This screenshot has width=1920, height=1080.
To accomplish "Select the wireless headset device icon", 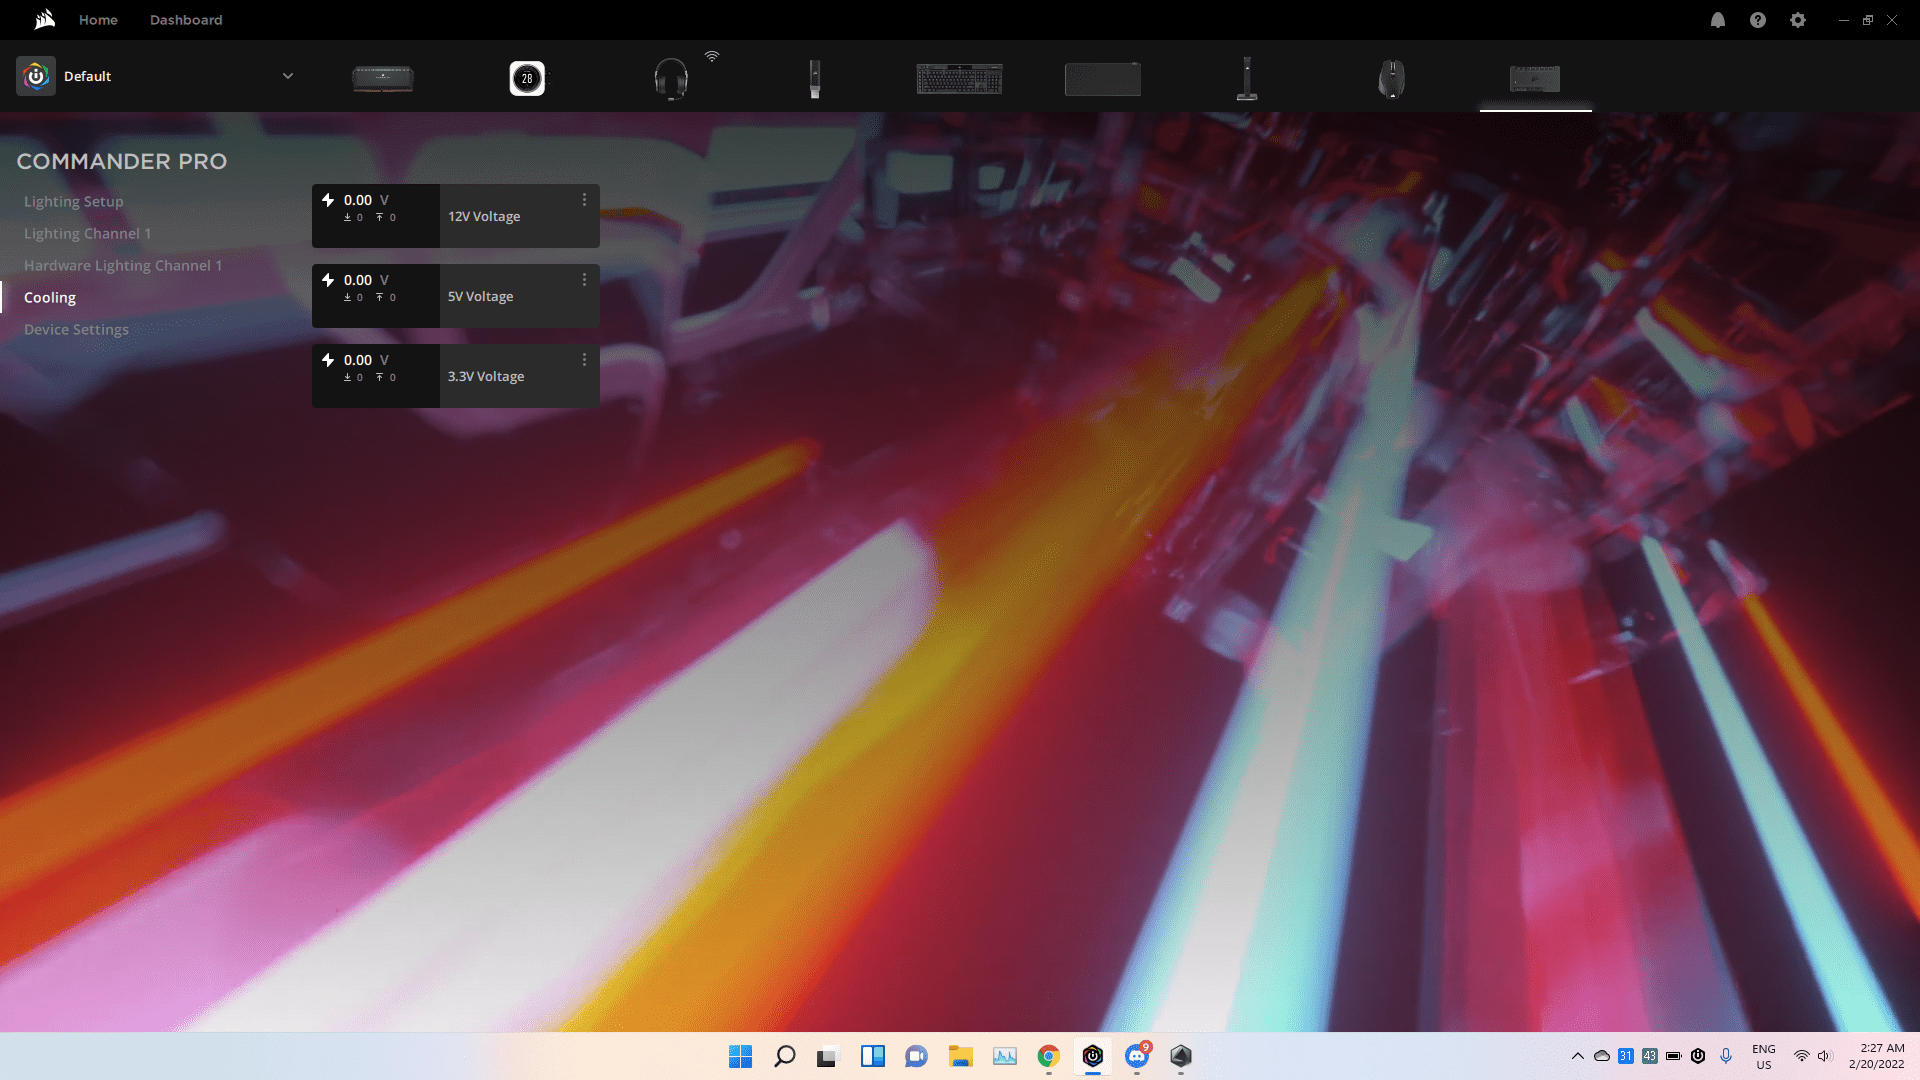I will coord(671,78).
